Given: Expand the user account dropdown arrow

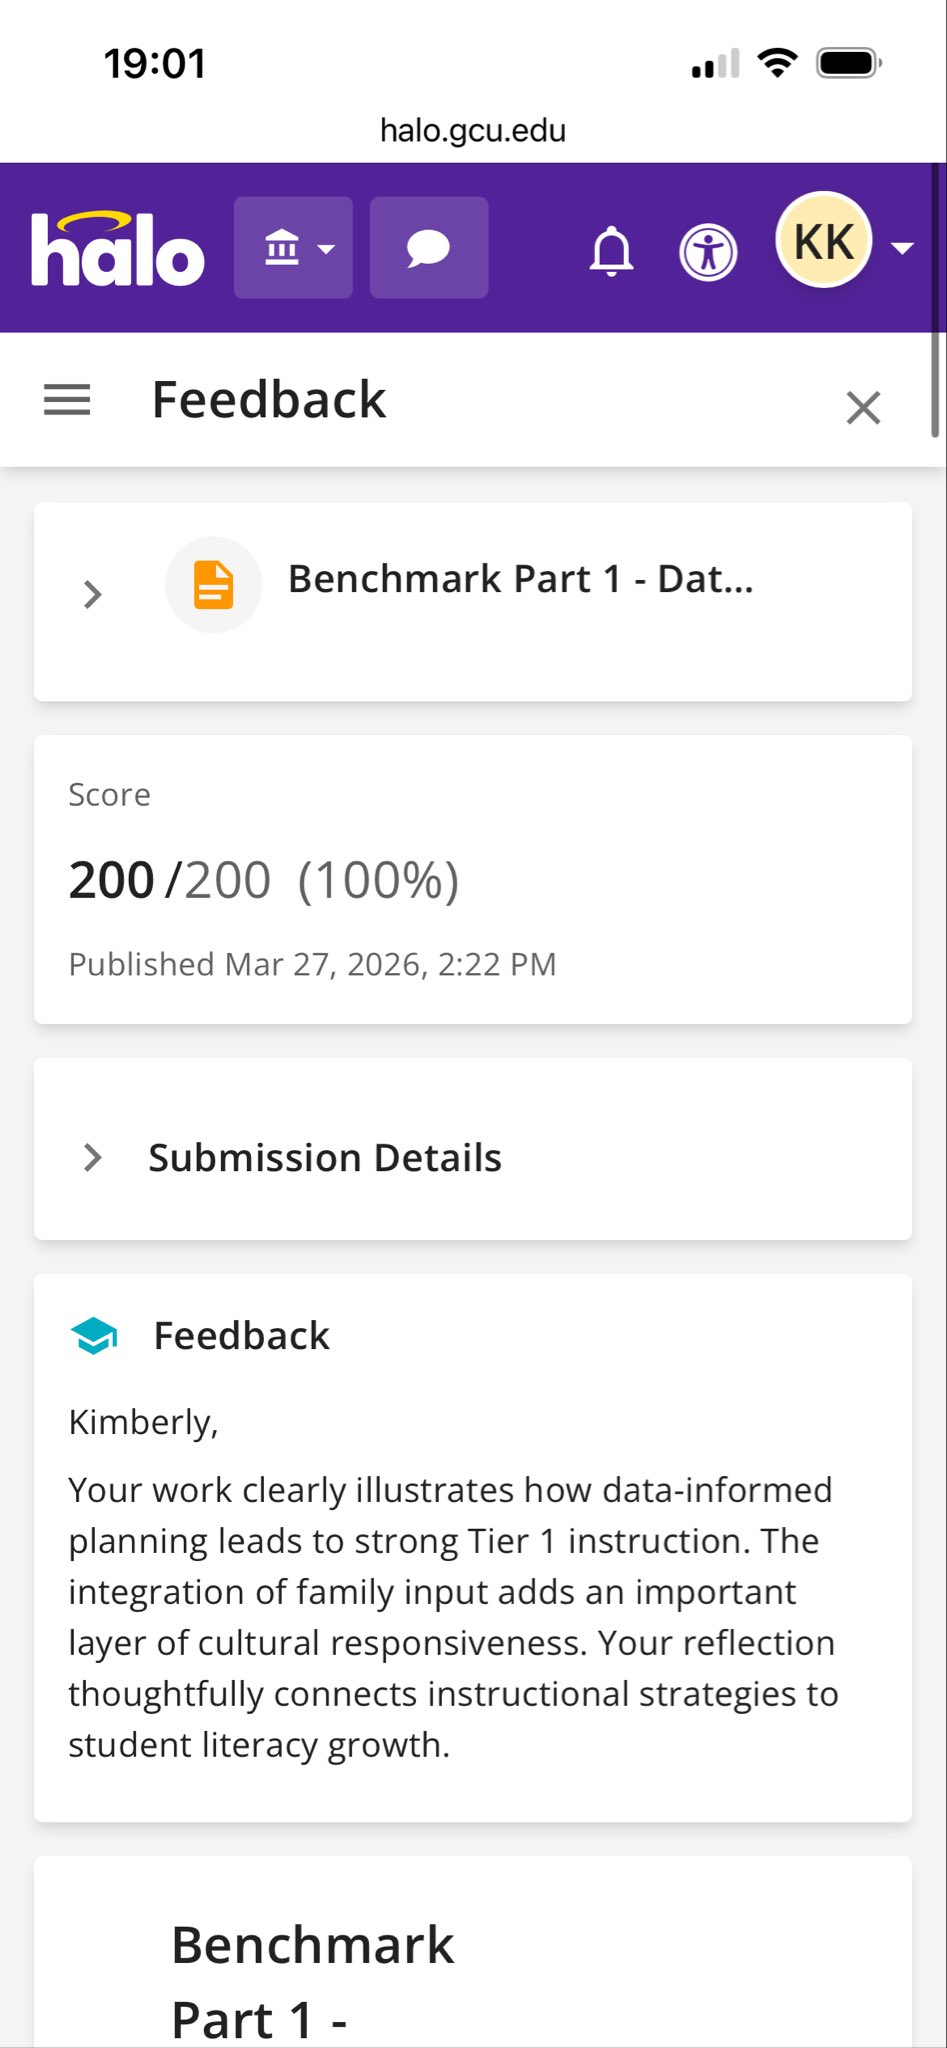Looking at the screenshot, I should tap(902, 248).
